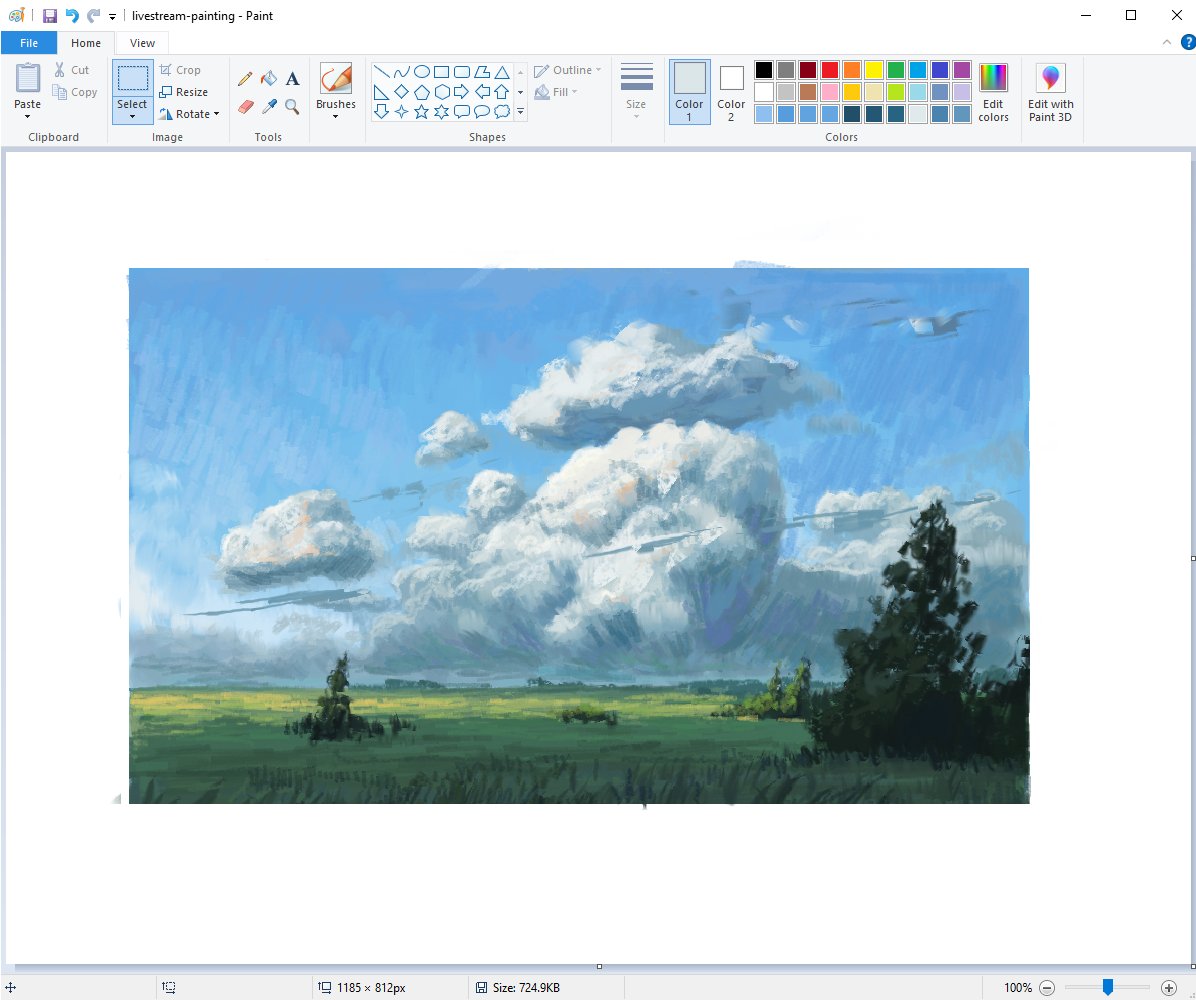Image resolution: width=1196 pixels, height=1000 pixels.
Task: Open the Help question mark icon
Action: [1188, 43]
